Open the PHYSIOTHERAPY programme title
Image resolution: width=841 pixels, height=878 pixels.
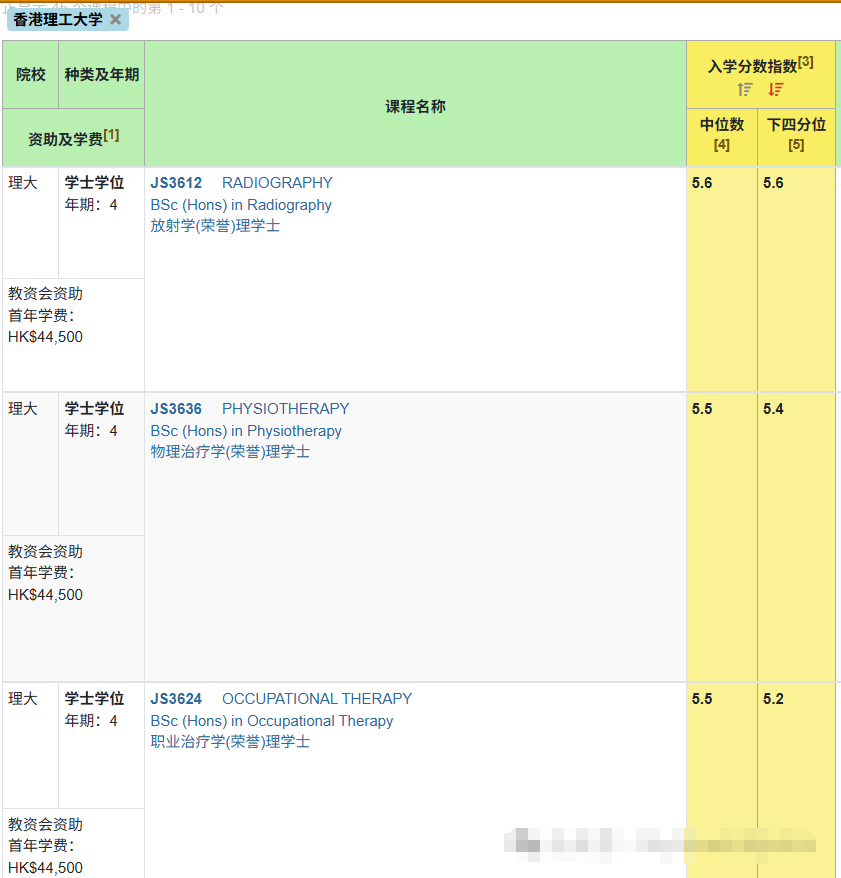click(286, 409)
